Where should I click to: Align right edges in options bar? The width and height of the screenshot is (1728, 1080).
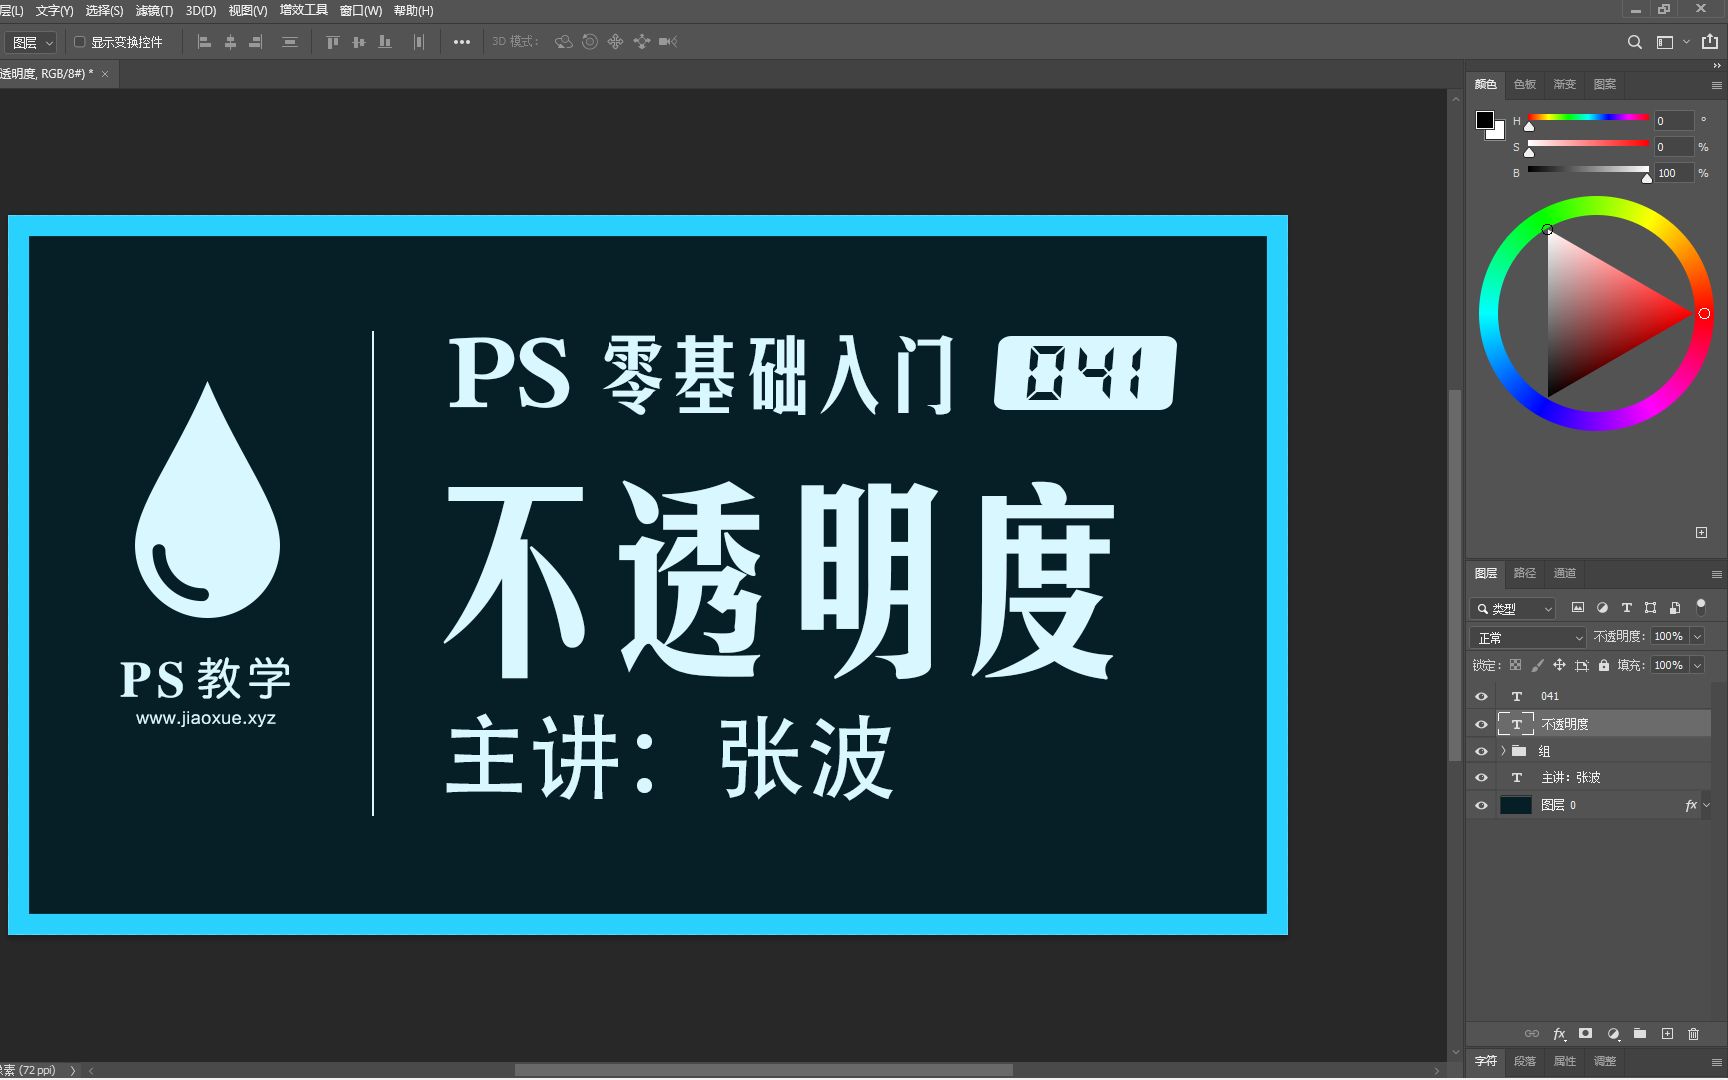pos(256,42)
